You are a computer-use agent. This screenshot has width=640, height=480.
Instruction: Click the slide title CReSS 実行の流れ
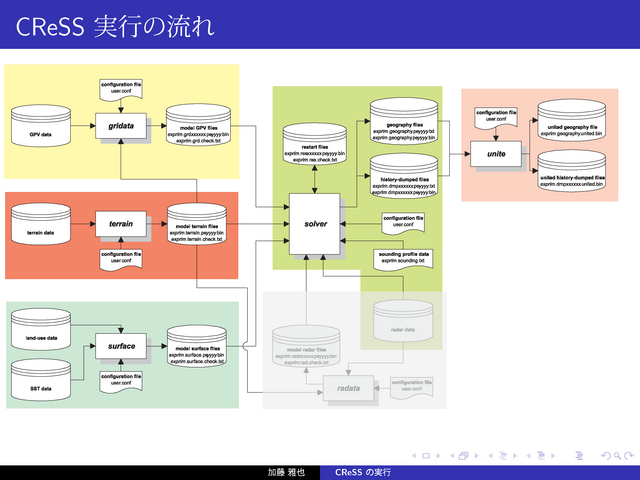115,27
